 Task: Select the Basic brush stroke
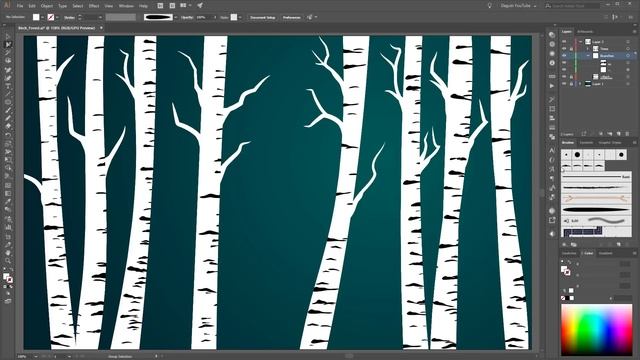coord(596,177)
